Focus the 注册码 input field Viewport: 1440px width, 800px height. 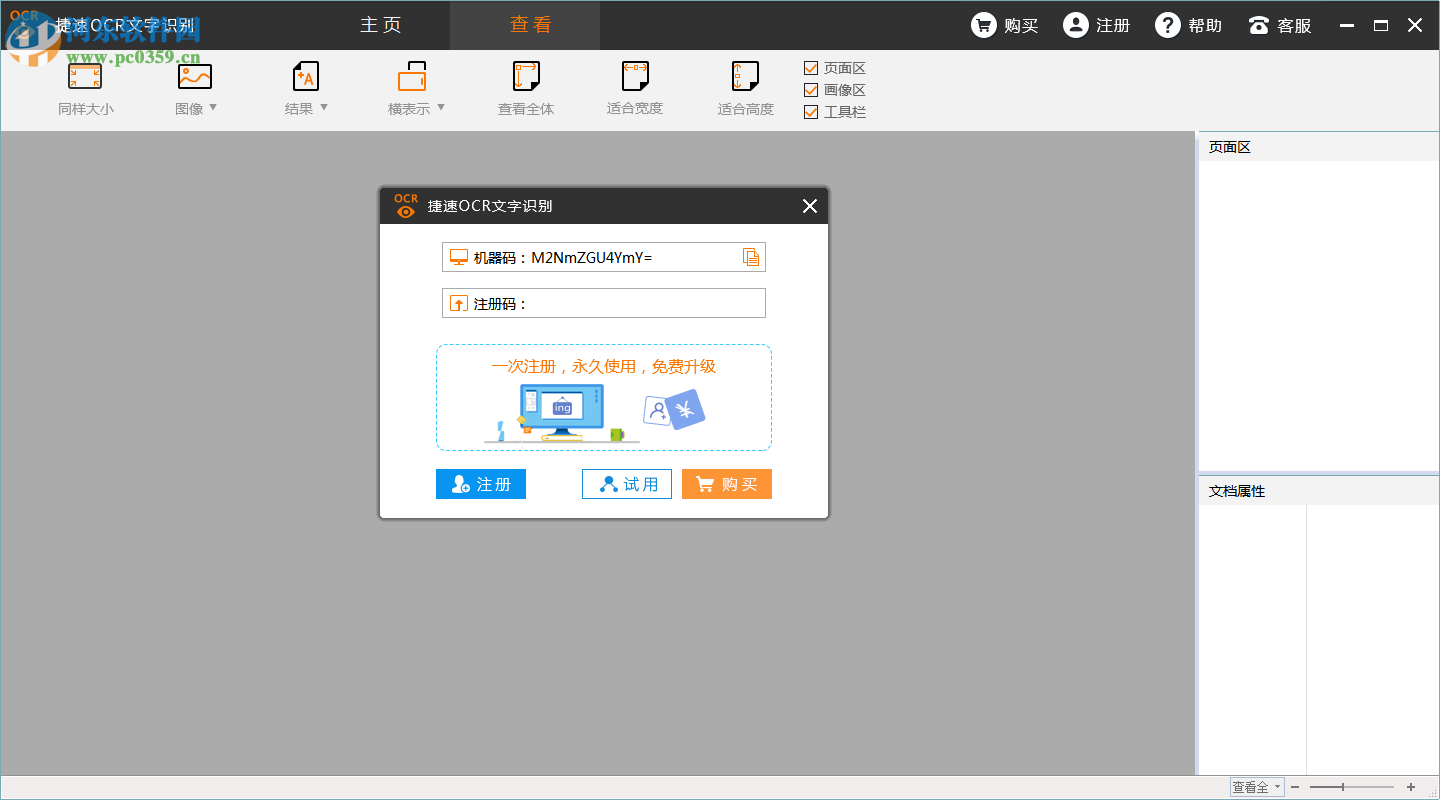click(x=604, y=303)
